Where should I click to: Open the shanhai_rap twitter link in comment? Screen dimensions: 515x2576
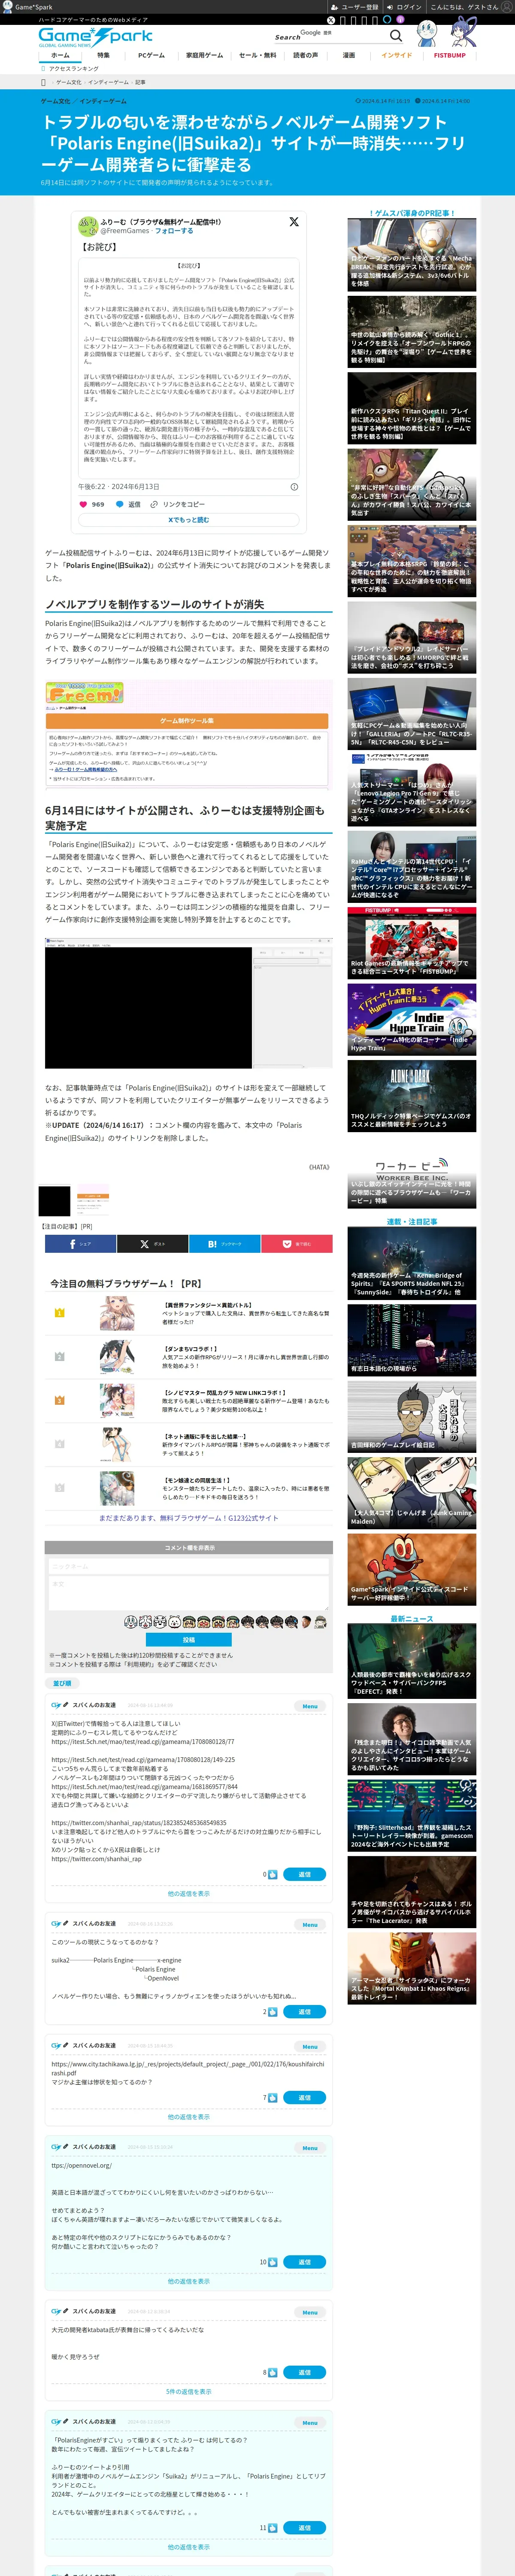pyautogui.click(x=97, y=1859)
